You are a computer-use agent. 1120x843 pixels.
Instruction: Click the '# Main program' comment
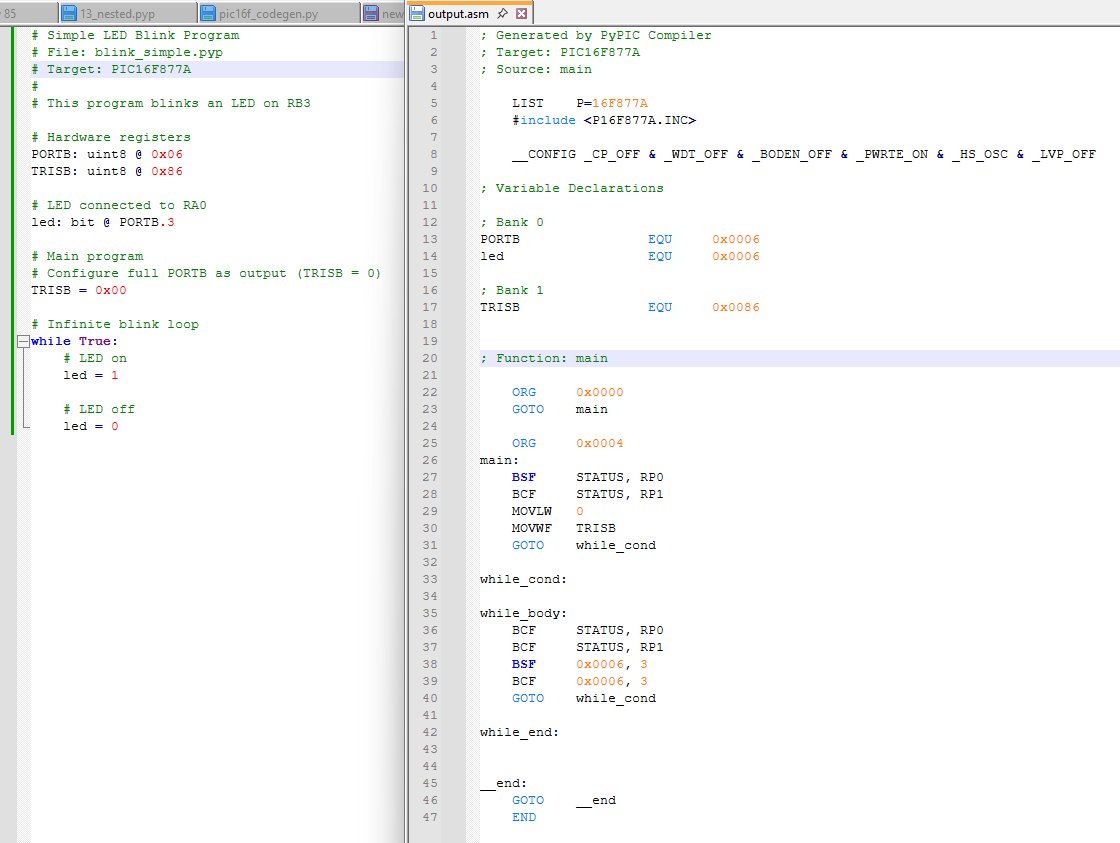point(87,256)
